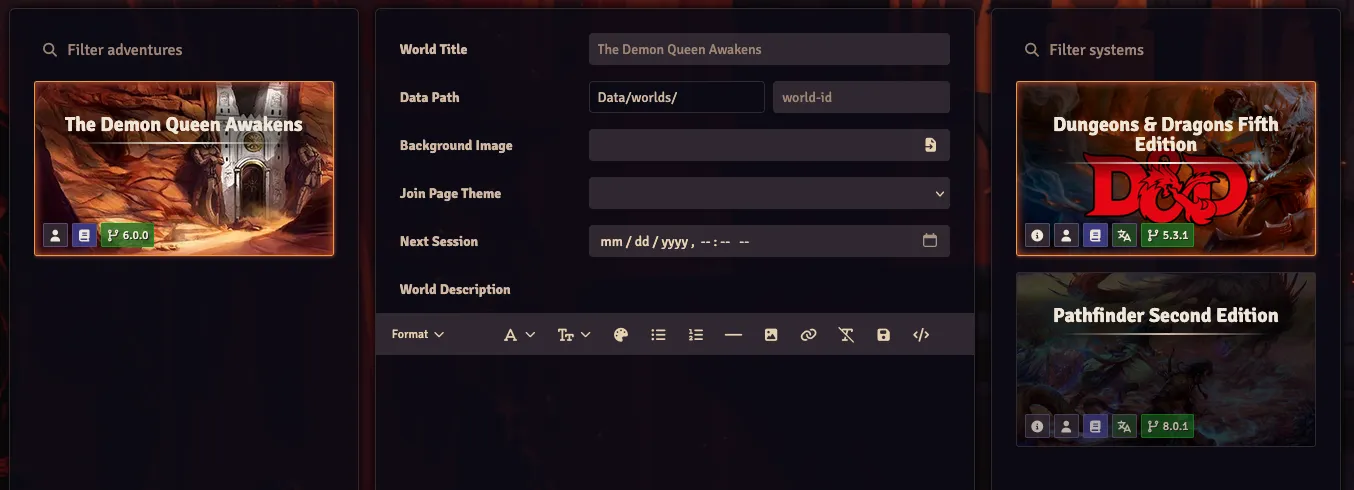Image resolution: width=1354 pixels, height=490 pixels.
Task: Clear text formatting in the editor
Action: tap(846, 335)
